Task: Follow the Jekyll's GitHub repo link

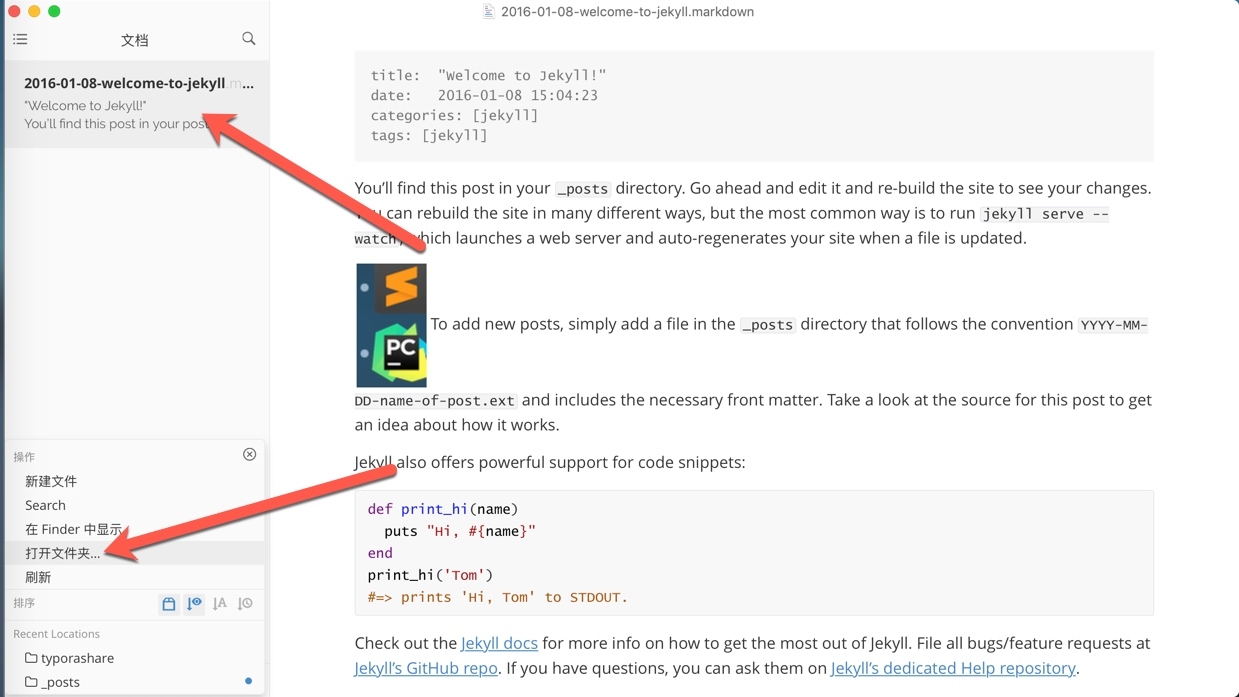Action: click(x=426, y=668)
